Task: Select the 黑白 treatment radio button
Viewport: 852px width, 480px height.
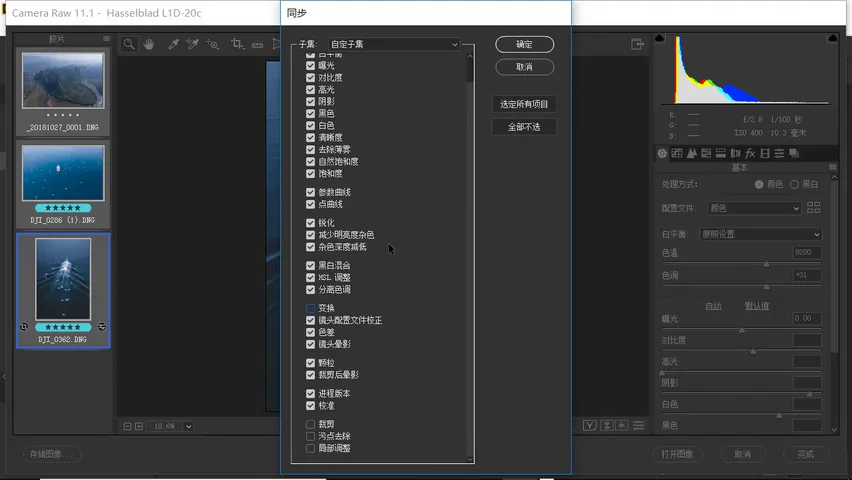Action: tap(794, 184)
